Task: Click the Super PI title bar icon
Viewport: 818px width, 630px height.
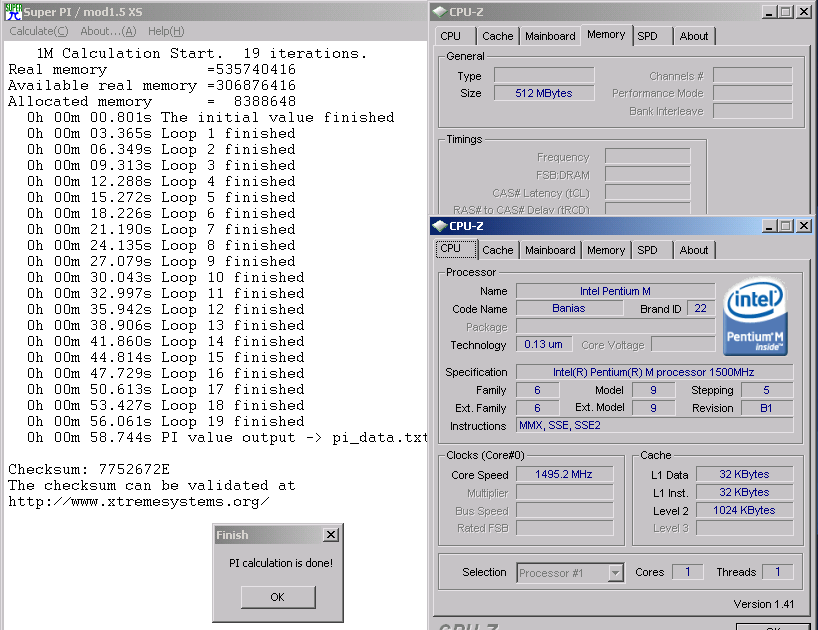Action: pos(13,11)
